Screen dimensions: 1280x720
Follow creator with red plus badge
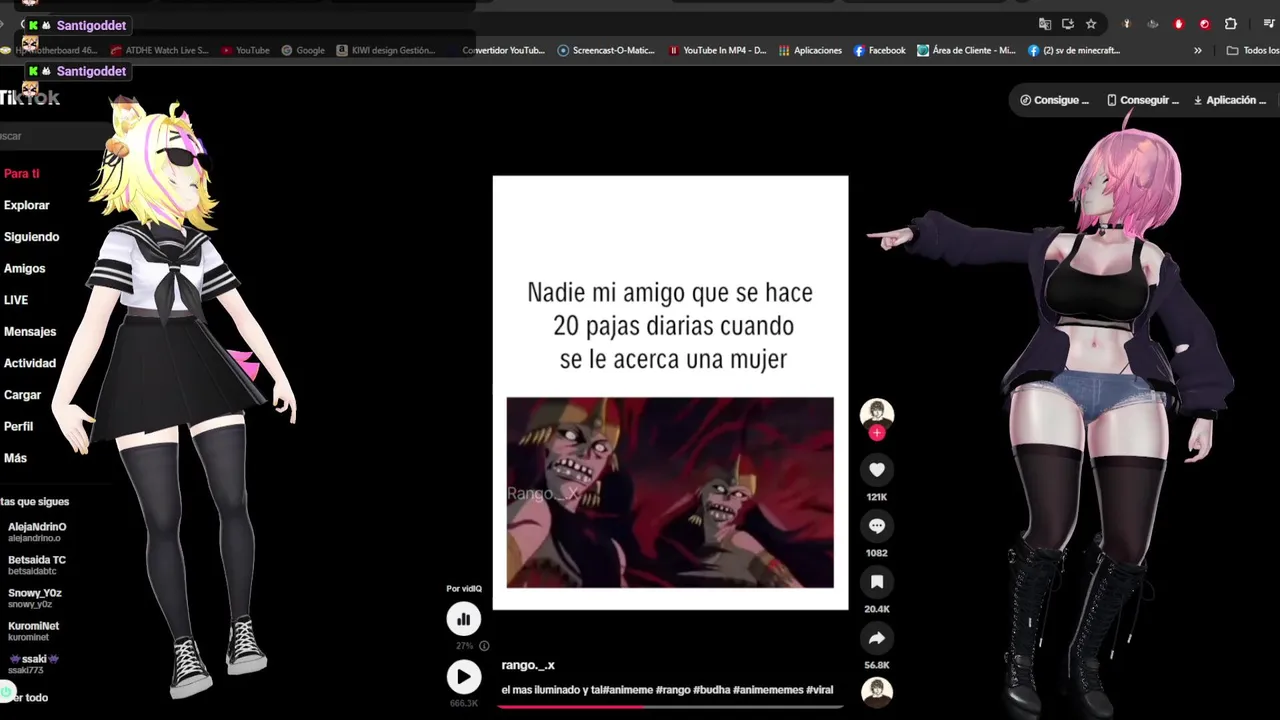click(877, 433)
